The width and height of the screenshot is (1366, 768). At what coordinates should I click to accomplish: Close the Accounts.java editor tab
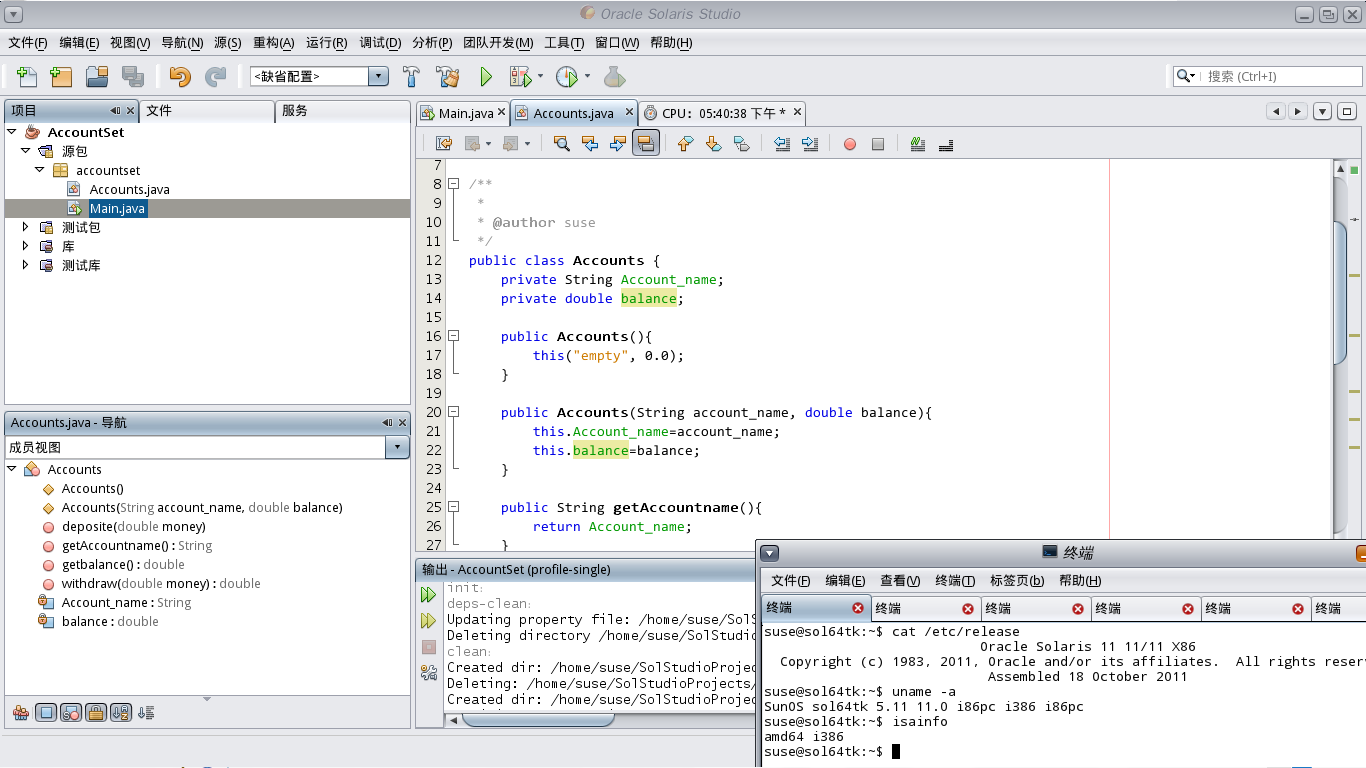click(629, 113)
